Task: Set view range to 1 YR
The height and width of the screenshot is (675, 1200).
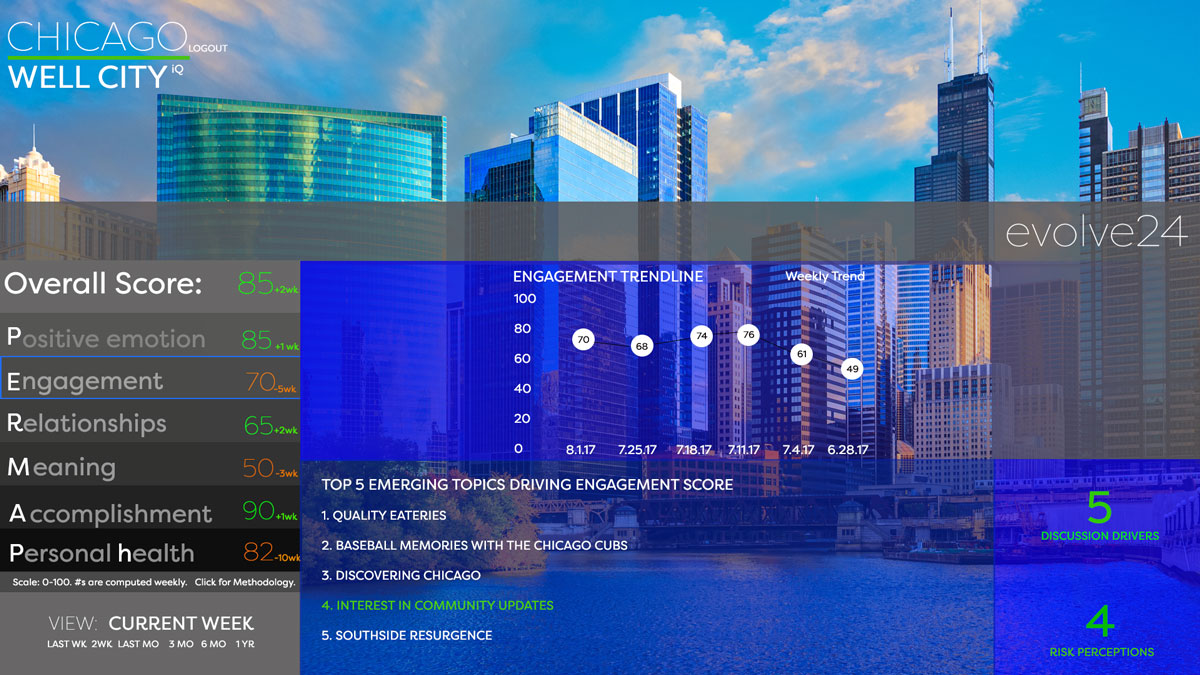Action: tap(245, 644)
